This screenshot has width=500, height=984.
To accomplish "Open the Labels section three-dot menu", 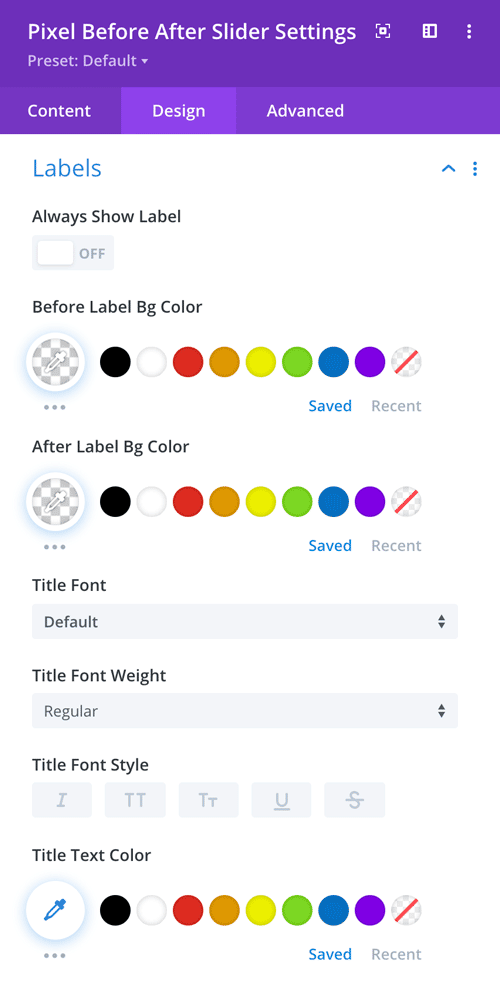I will coord(475,169).
